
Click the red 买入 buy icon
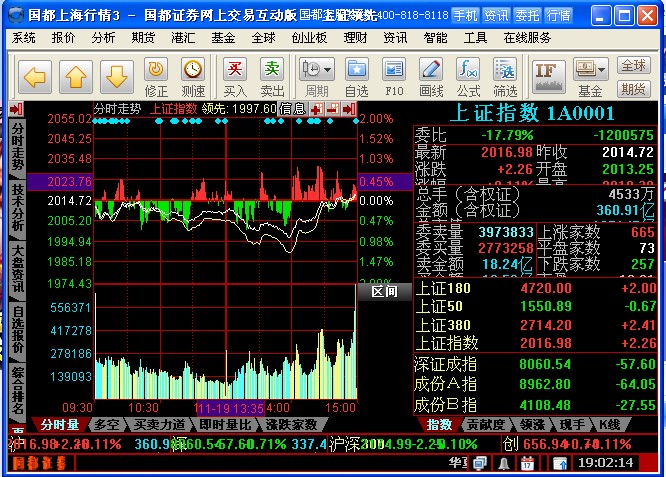[235, 69]
